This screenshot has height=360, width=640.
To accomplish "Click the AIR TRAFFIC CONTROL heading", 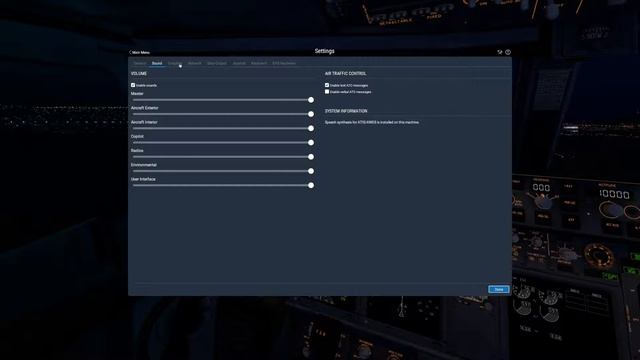I will coord(345,73).
